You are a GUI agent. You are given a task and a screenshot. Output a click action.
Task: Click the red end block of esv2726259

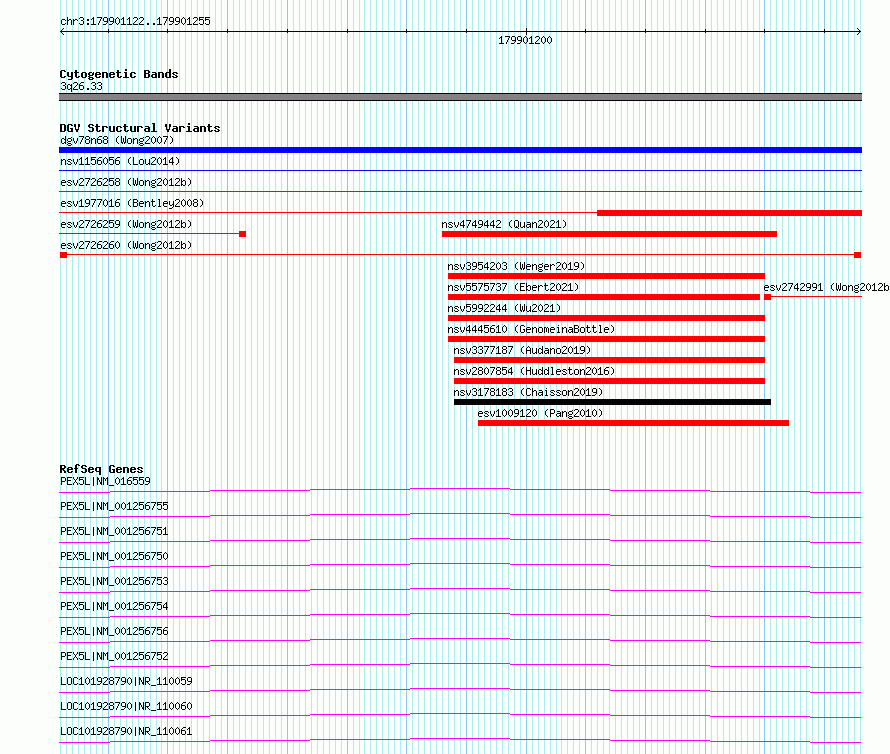(x=242, y=234)
